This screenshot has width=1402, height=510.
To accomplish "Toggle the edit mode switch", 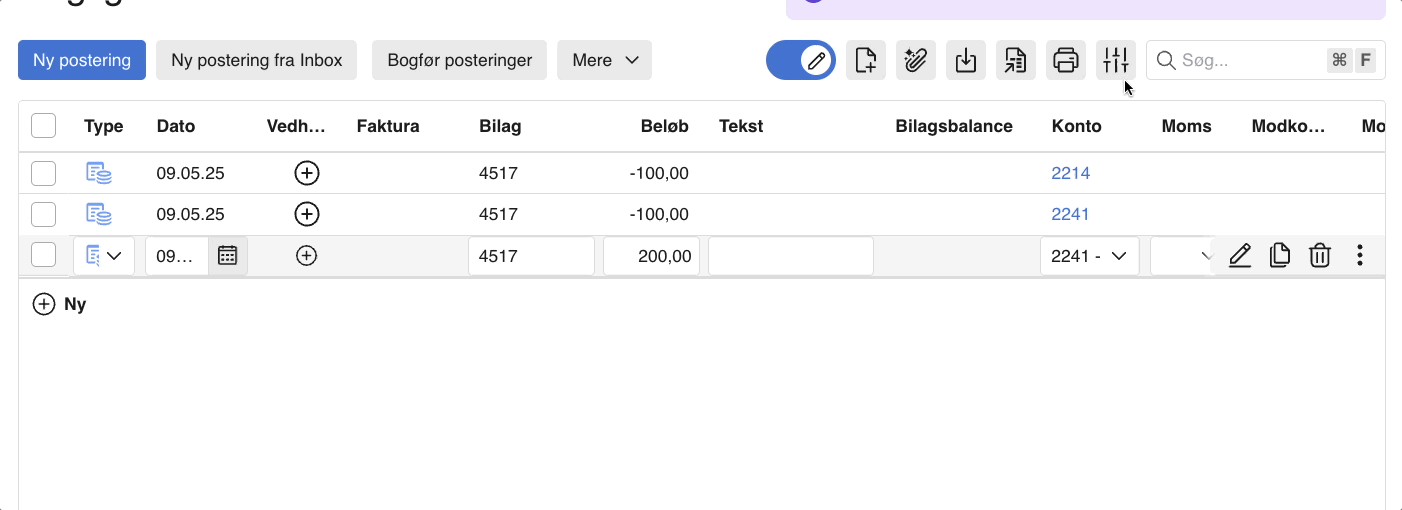I will pos(801,60).
